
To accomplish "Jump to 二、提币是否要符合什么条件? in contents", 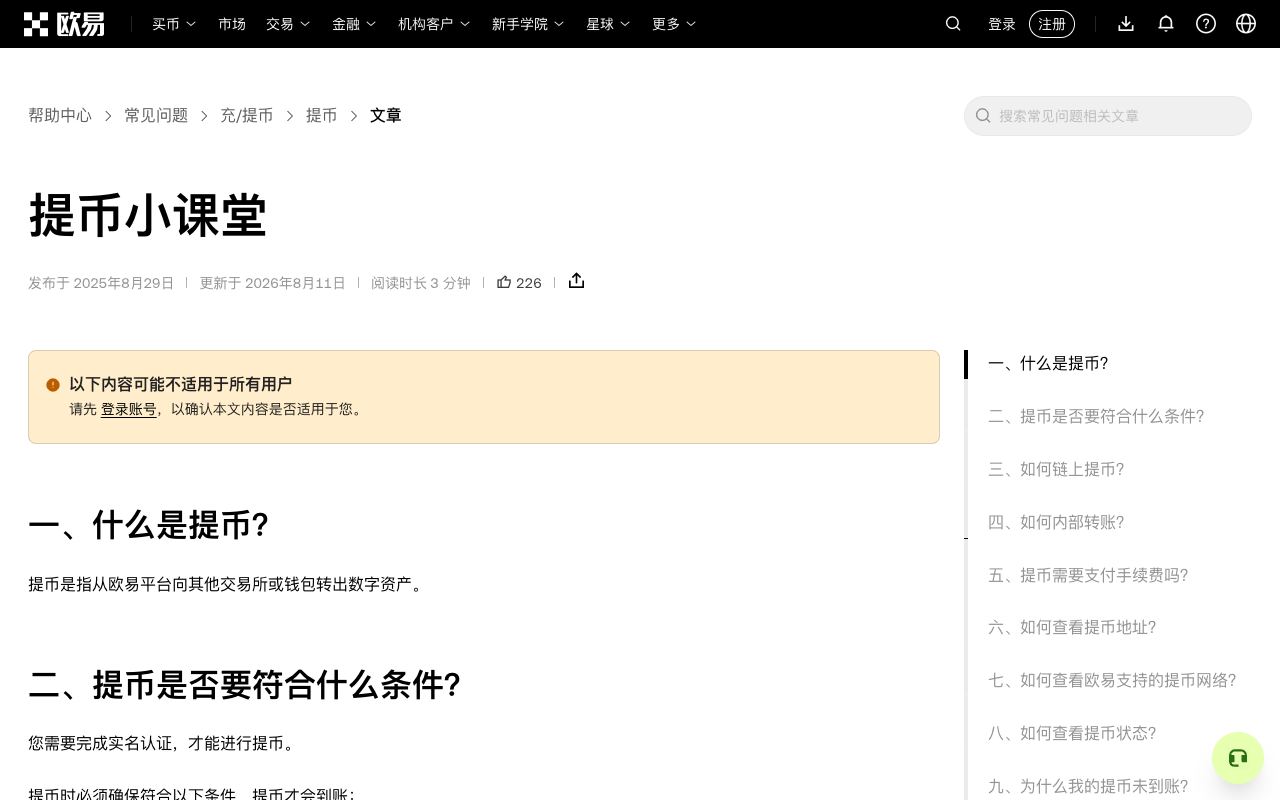I will point(1096,417).
